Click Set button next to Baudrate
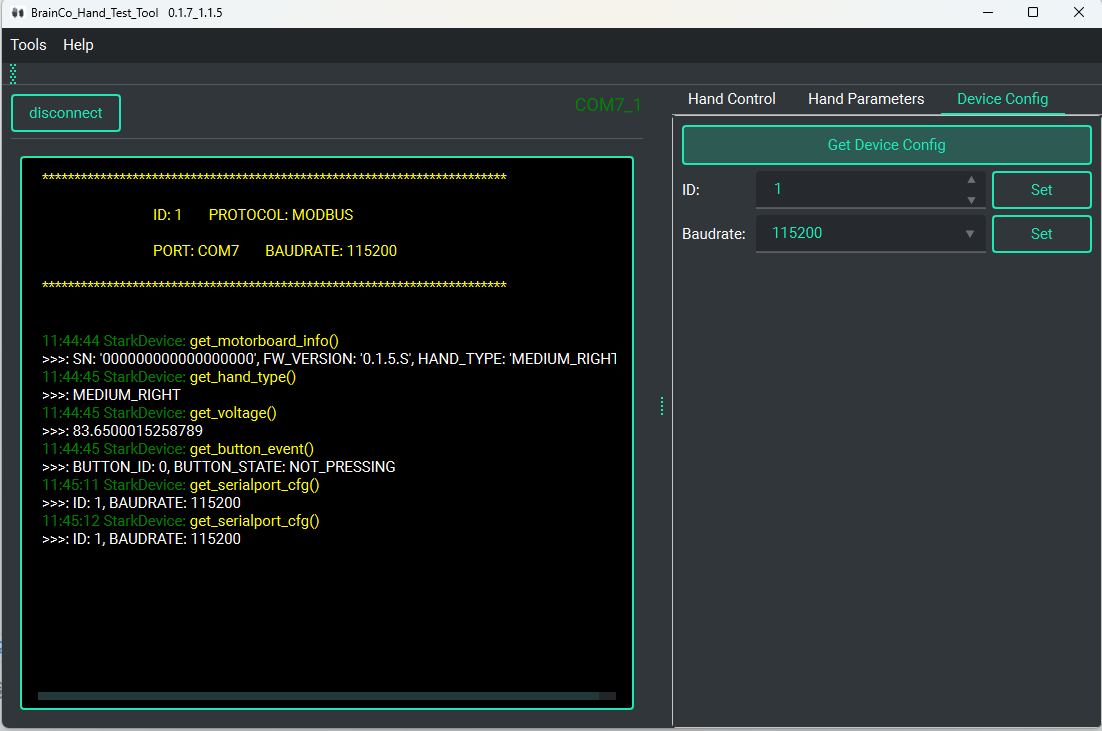Screen dimensions: 1102x731 (1041, 234)
